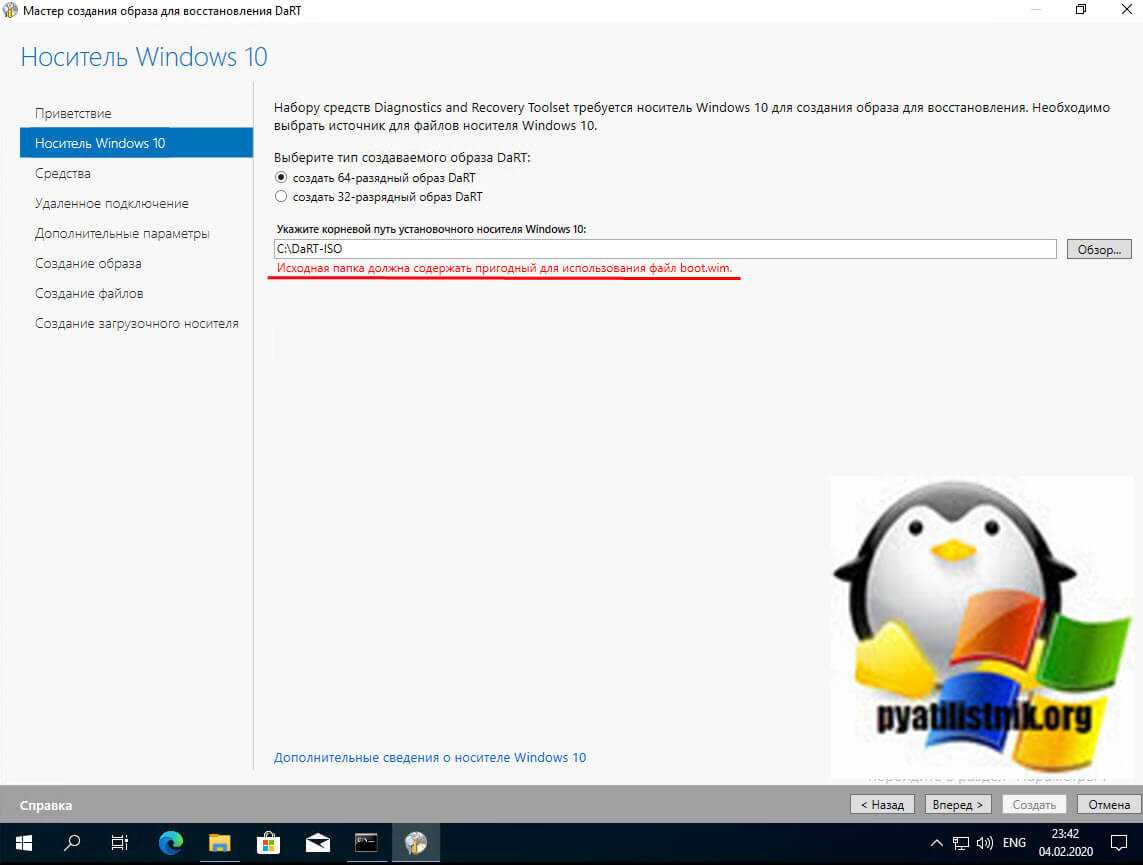This screenshot has height=865, width=1143.
Task: Go to the Приветствие step
Action: point(73,114)
